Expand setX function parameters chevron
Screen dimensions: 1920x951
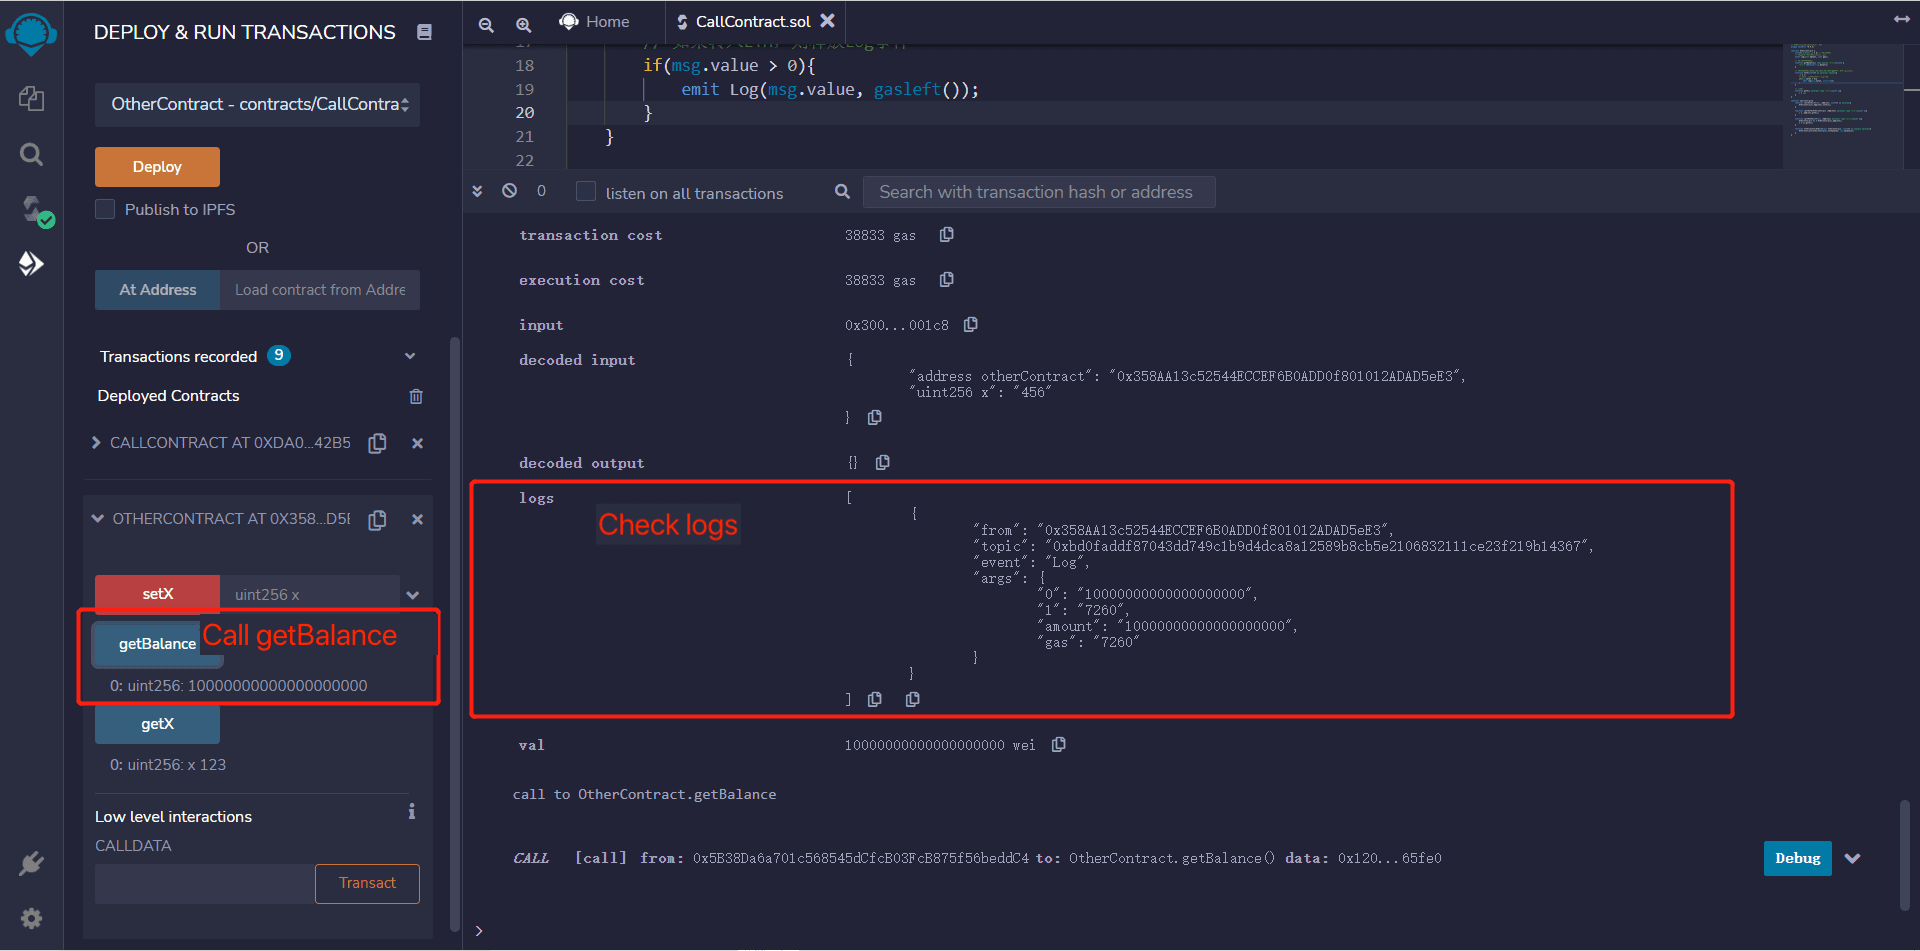(413, 595)
